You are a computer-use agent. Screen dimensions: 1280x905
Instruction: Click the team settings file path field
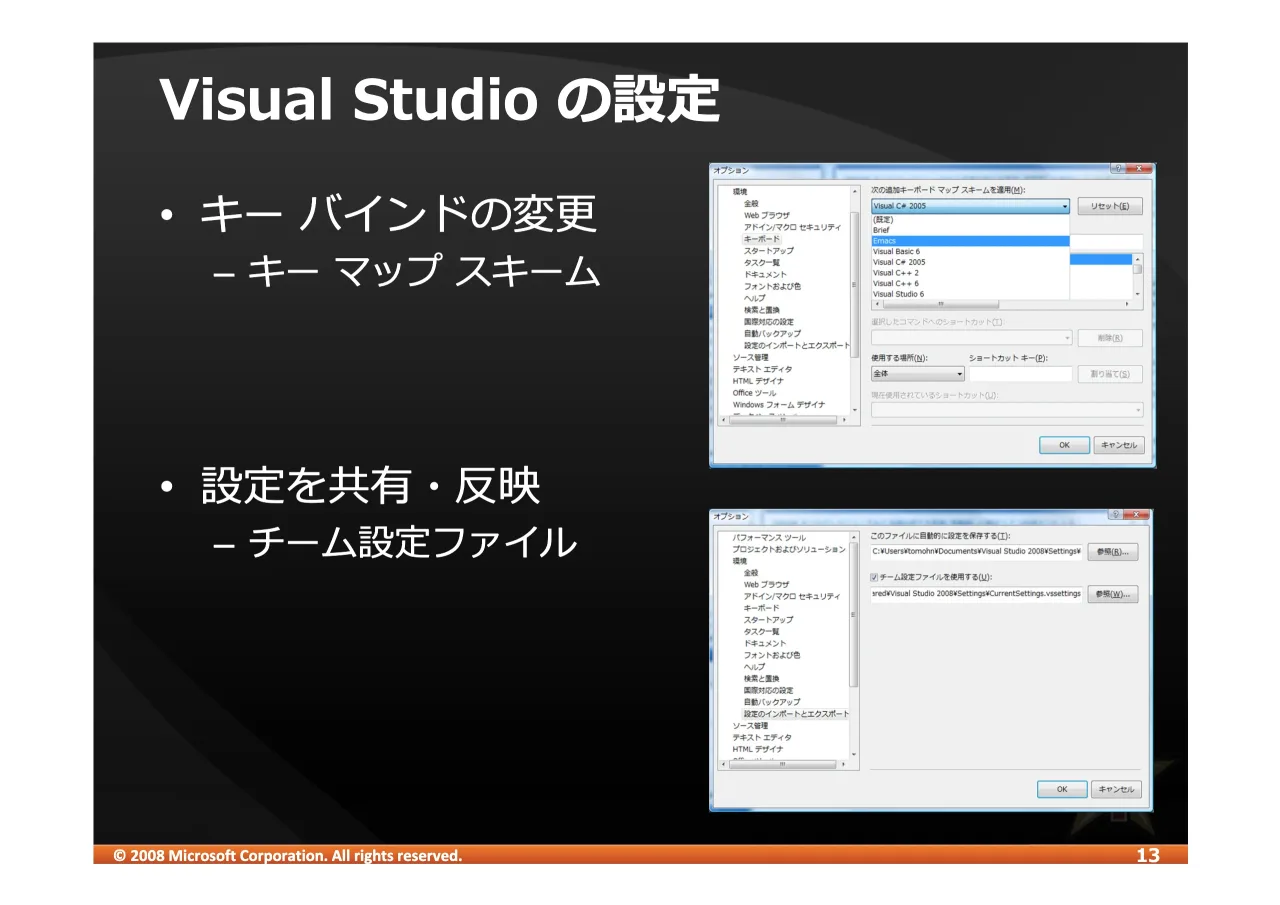976,594
